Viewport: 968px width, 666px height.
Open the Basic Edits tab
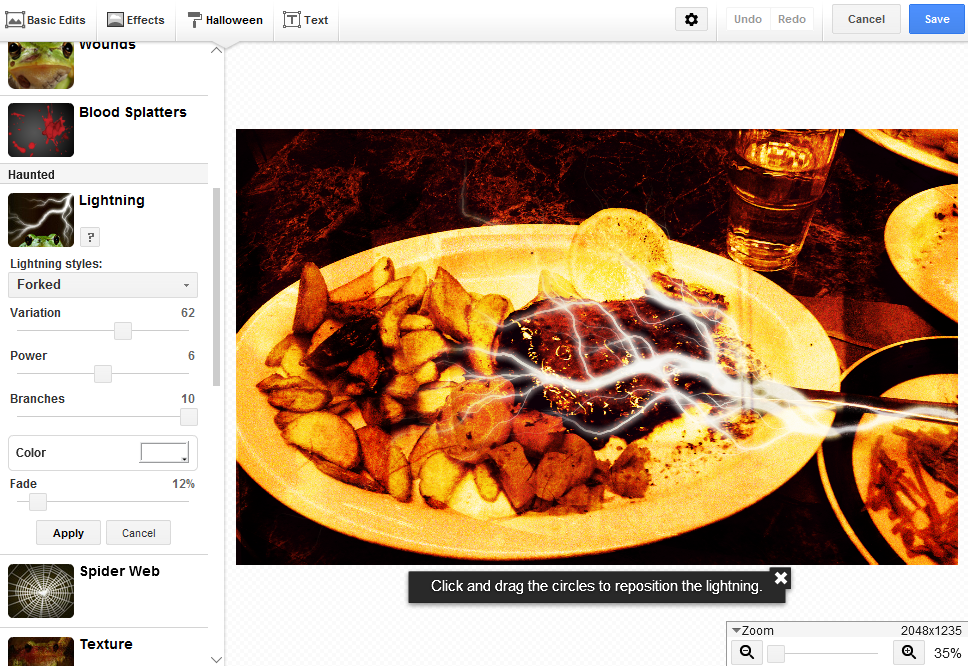(45, 20)
